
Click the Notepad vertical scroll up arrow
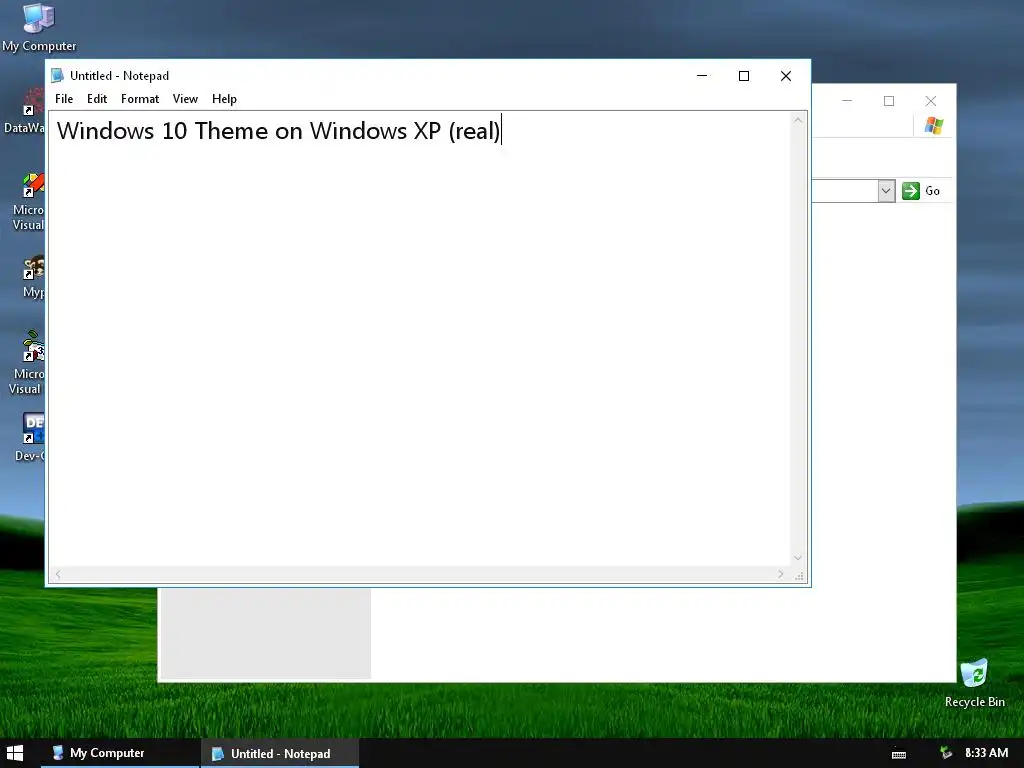[x=798, y=120]
